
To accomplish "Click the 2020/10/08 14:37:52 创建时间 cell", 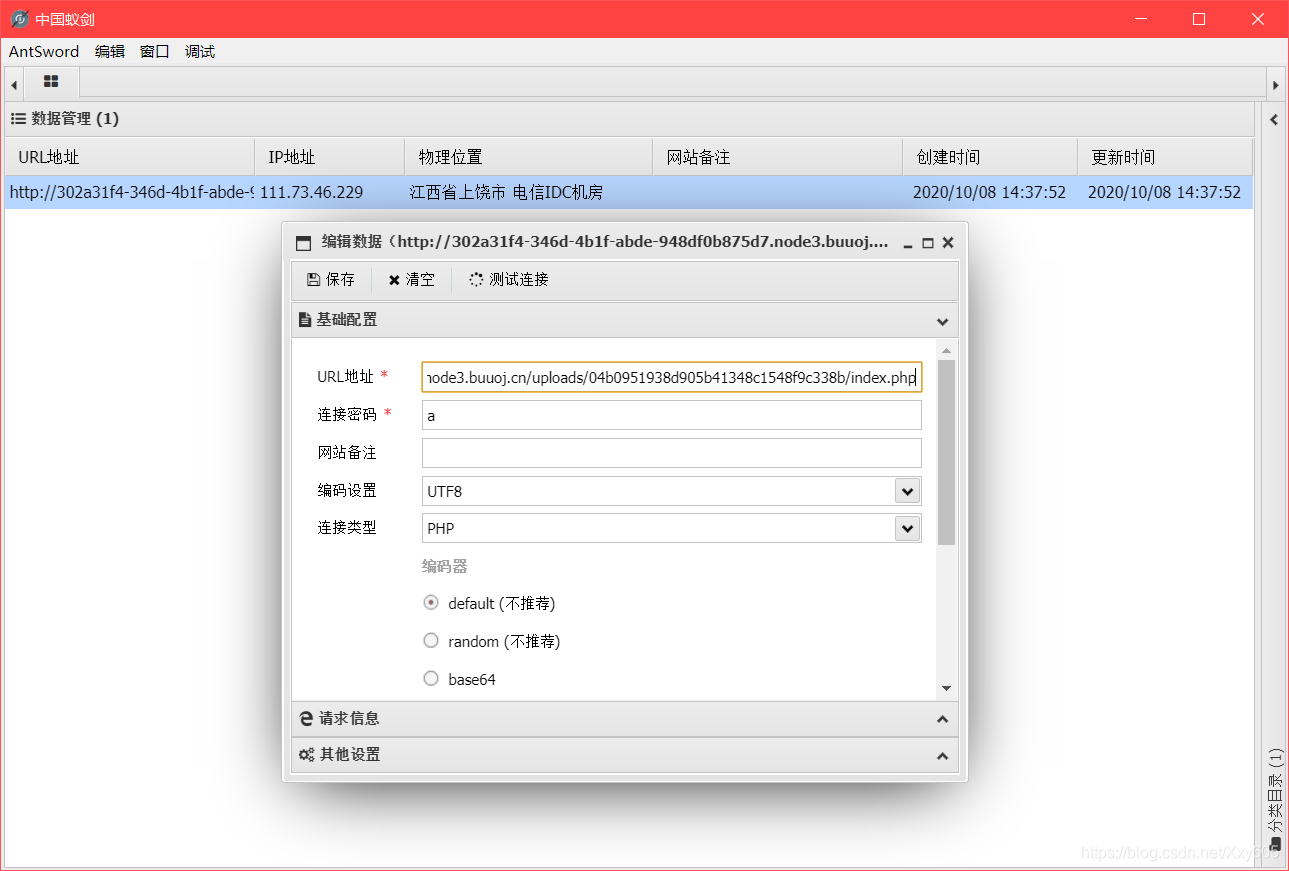I will pos(989,192).
